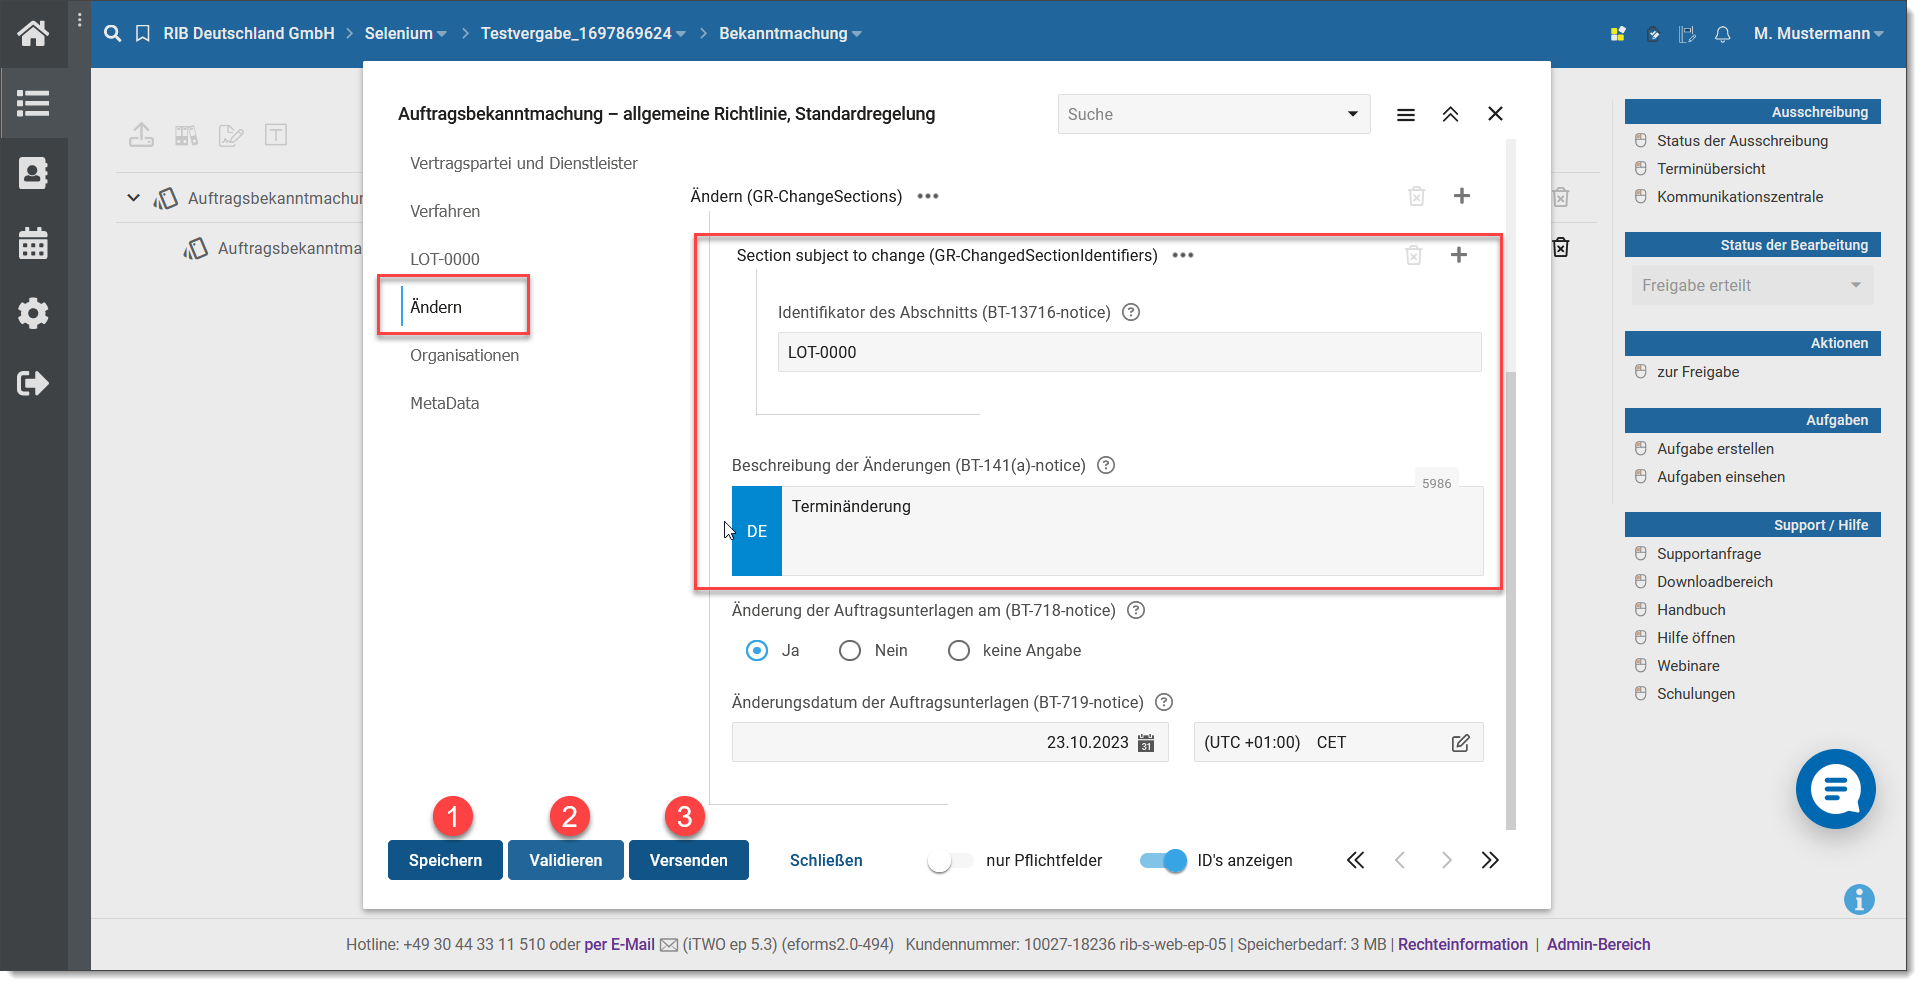The image size is (1922, 986).
Task: Click the dialog's vertical scrollbar
Action: point(1510,600)
